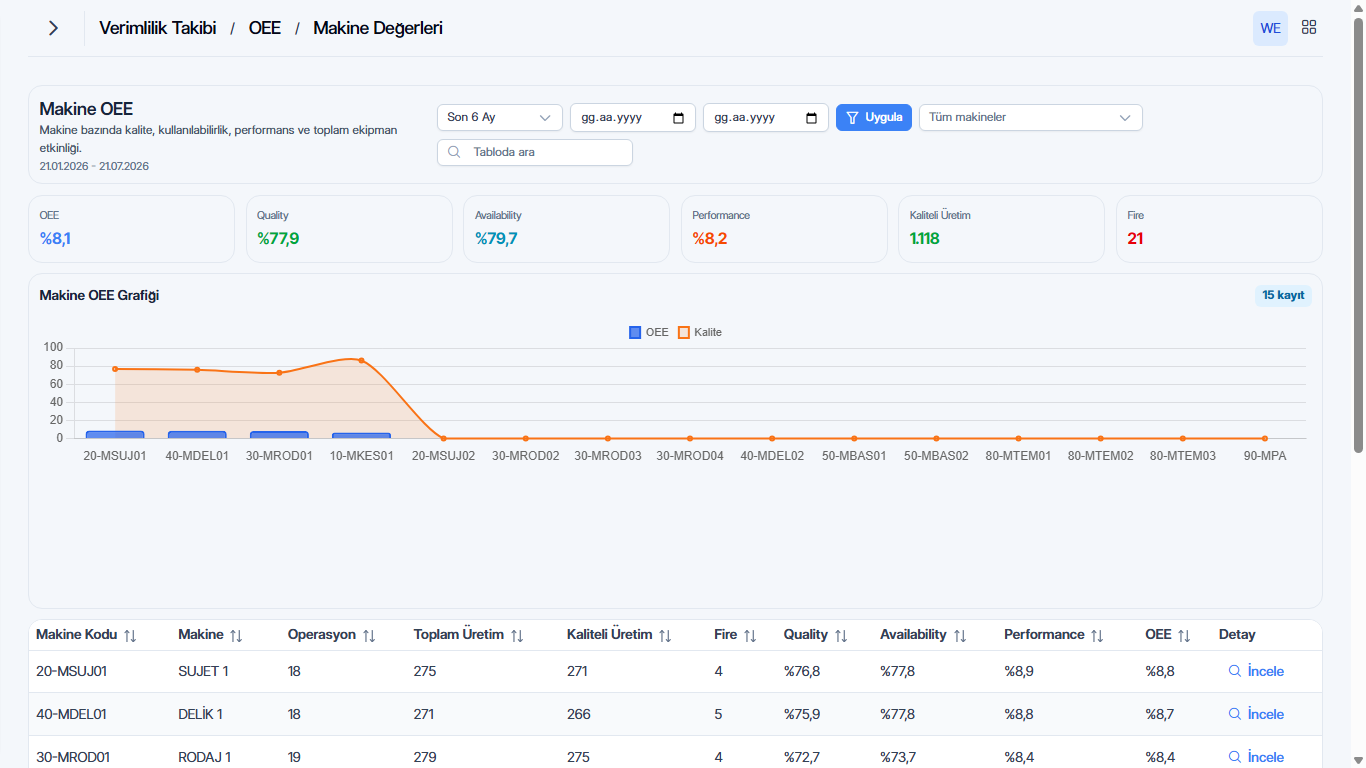The height and width of the screenshot is (768, 1366).
Task: Sort table by Toplam Üretim arrows
Action: [517, 635]
